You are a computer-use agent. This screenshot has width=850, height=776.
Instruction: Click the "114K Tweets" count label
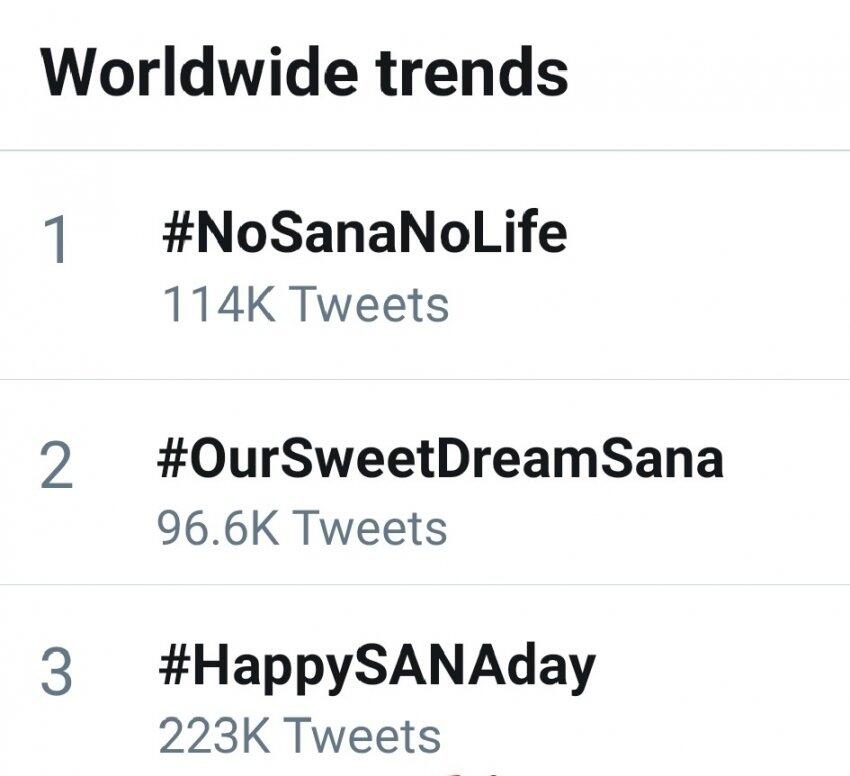coord(305,304)
